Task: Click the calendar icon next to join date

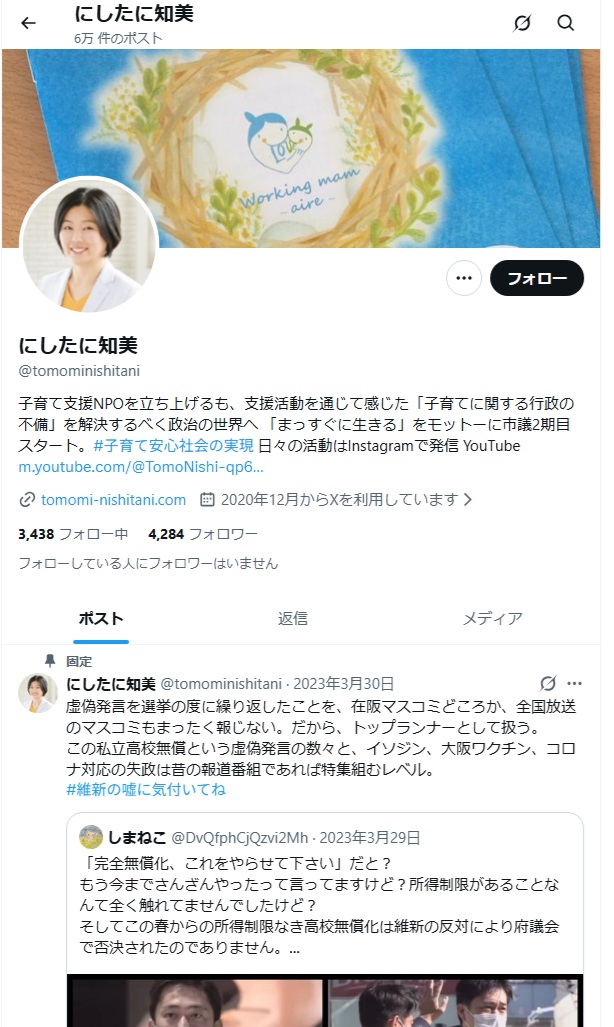Action: coord(206,500)
